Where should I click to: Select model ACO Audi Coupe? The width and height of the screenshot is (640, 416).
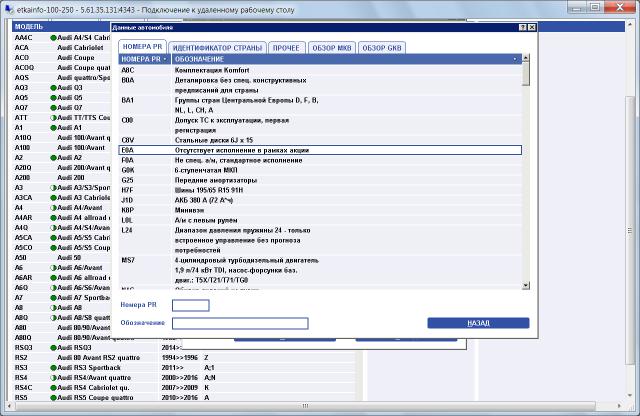[x=61, y=58]
